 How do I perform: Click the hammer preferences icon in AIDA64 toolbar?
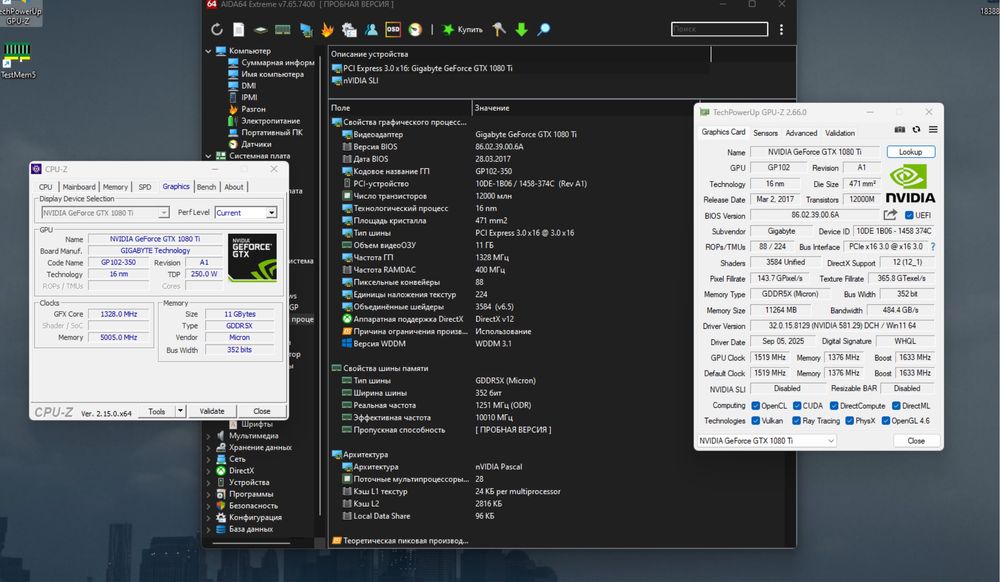pos(499,29)
